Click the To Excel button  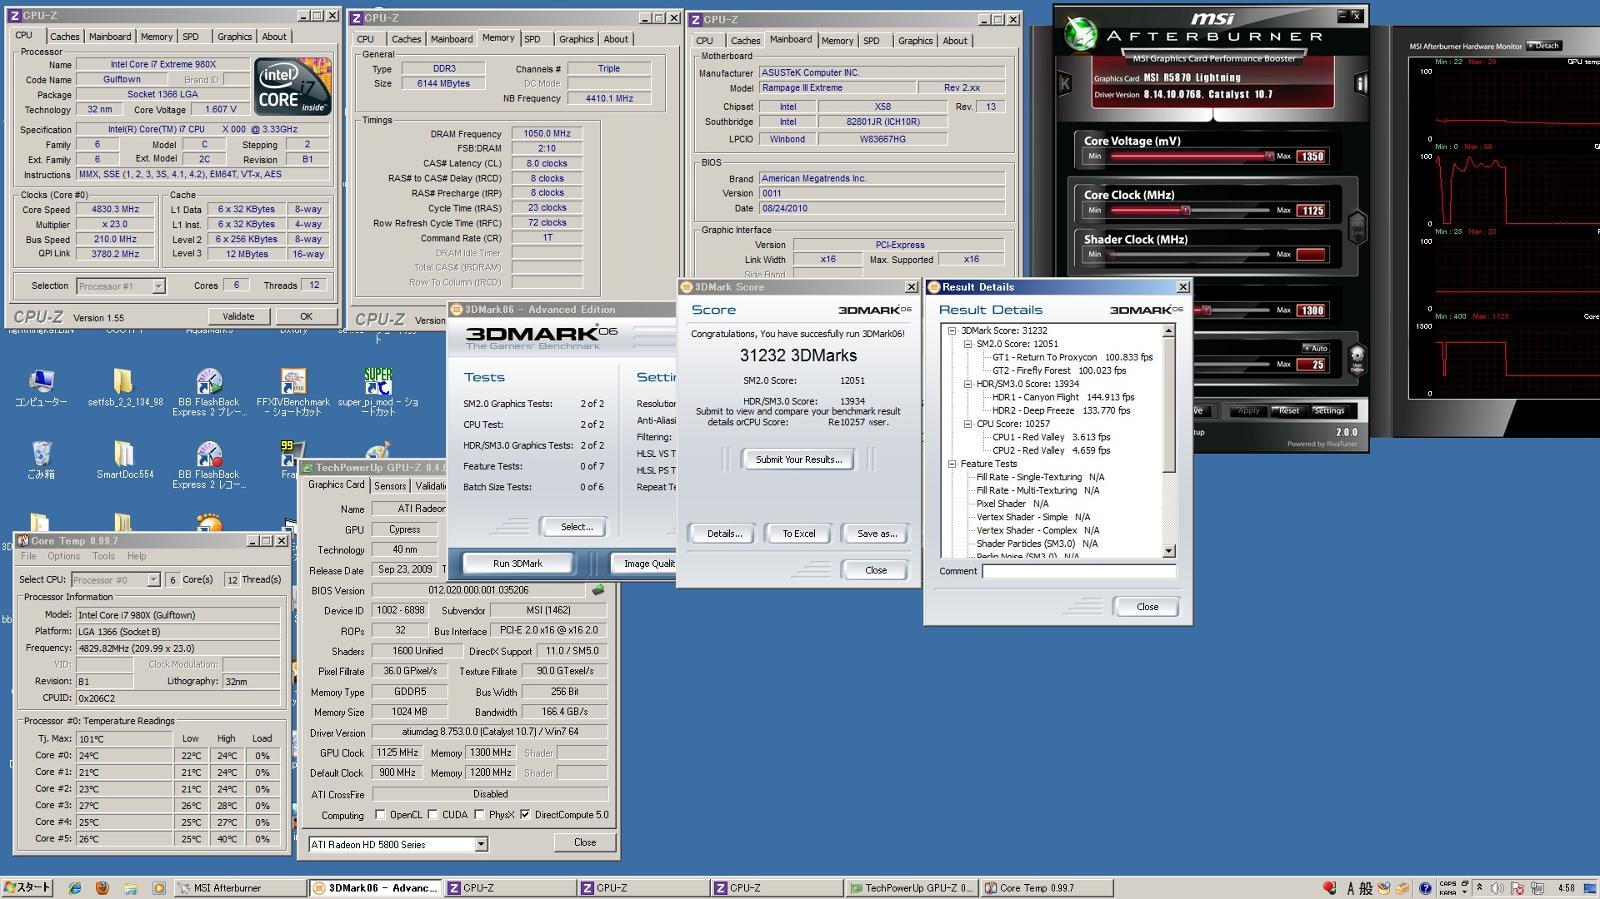[799, 534]
